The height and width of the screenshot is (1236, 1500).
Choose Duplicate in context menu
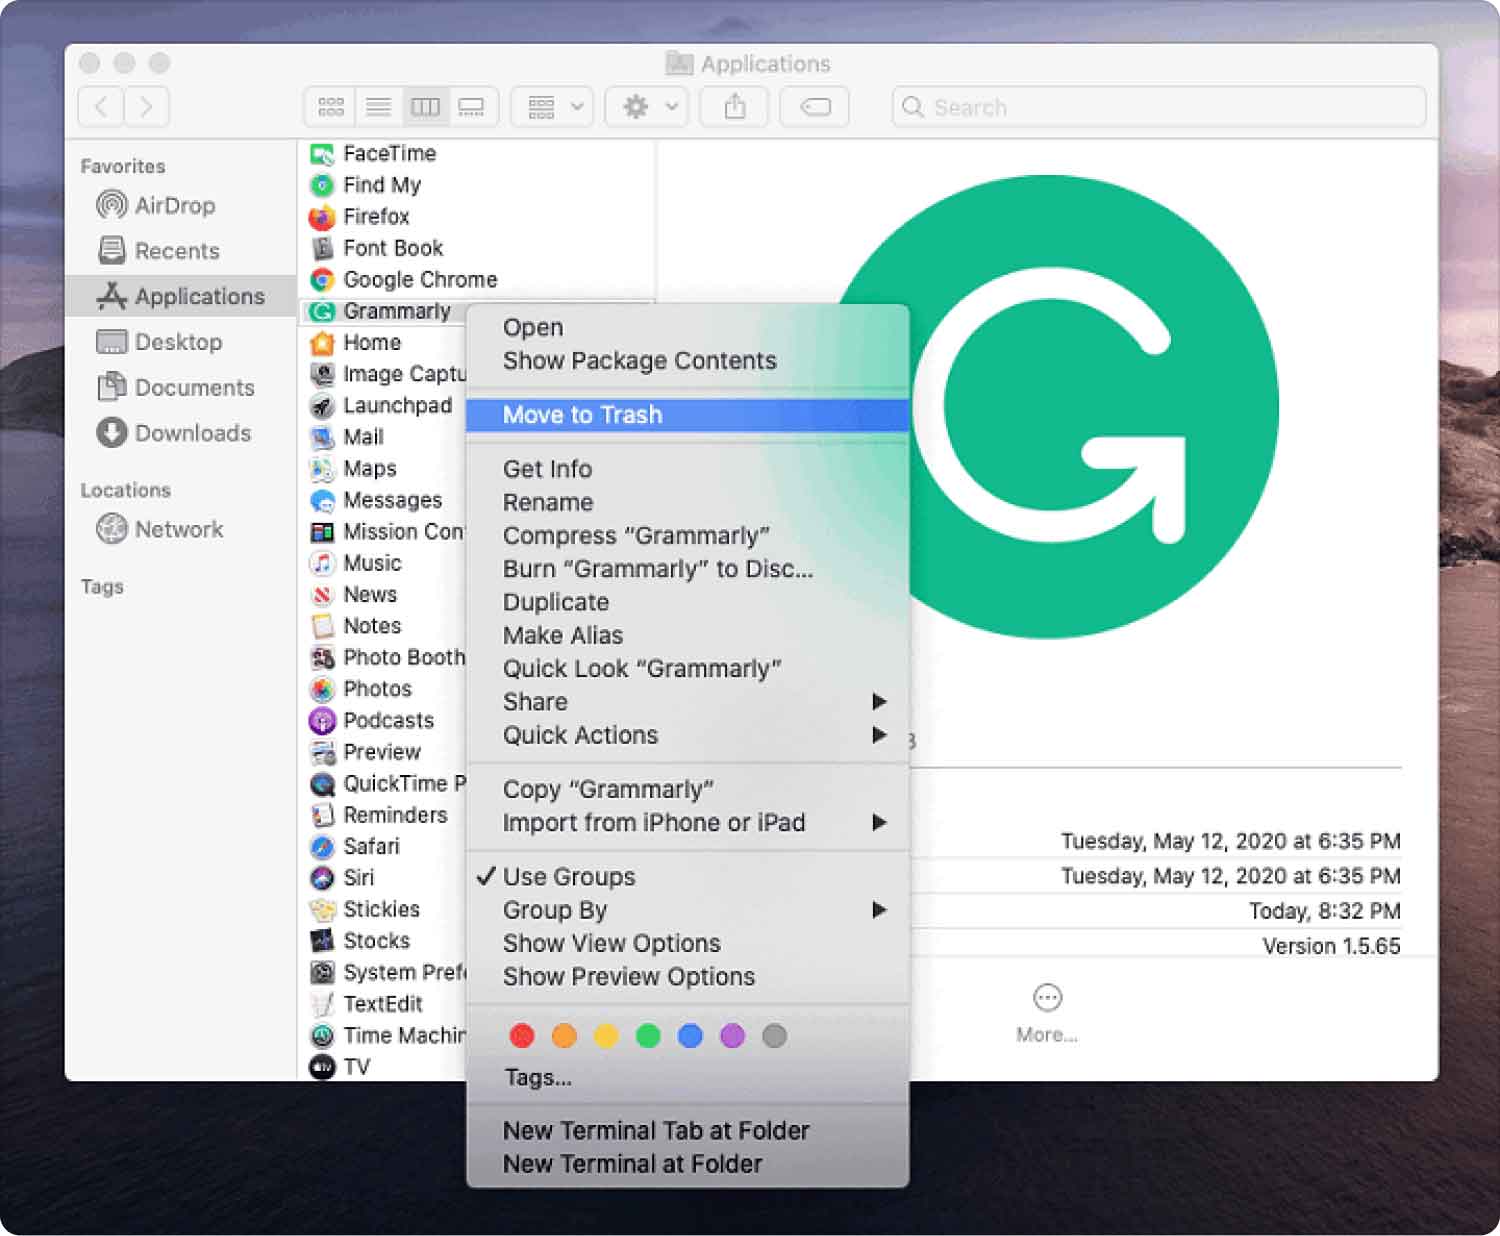687,602
